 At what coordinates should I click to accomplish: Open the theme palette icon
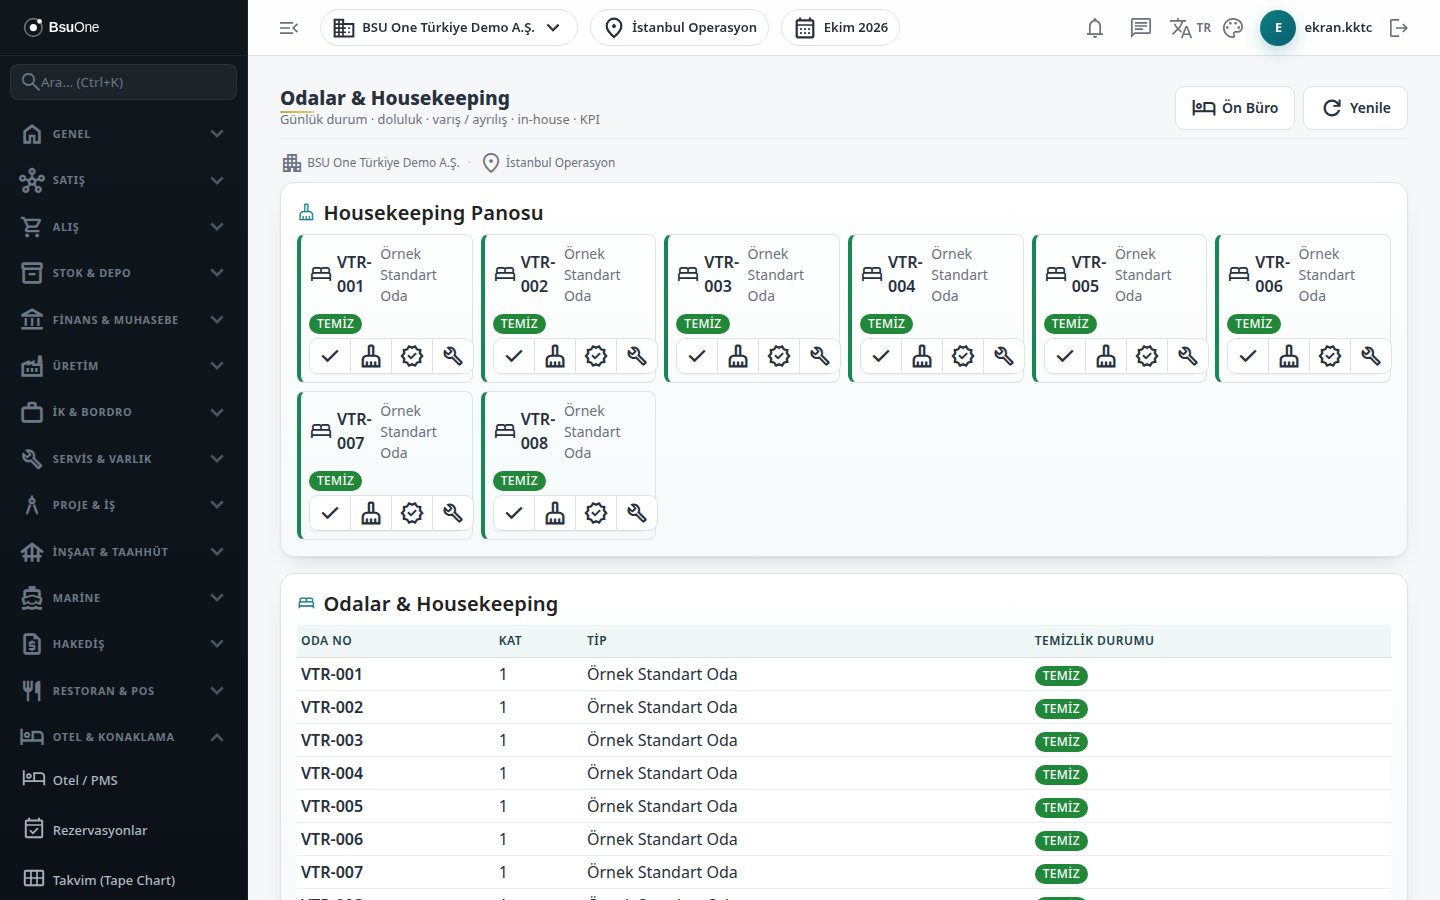click(x=1233, y=28)
